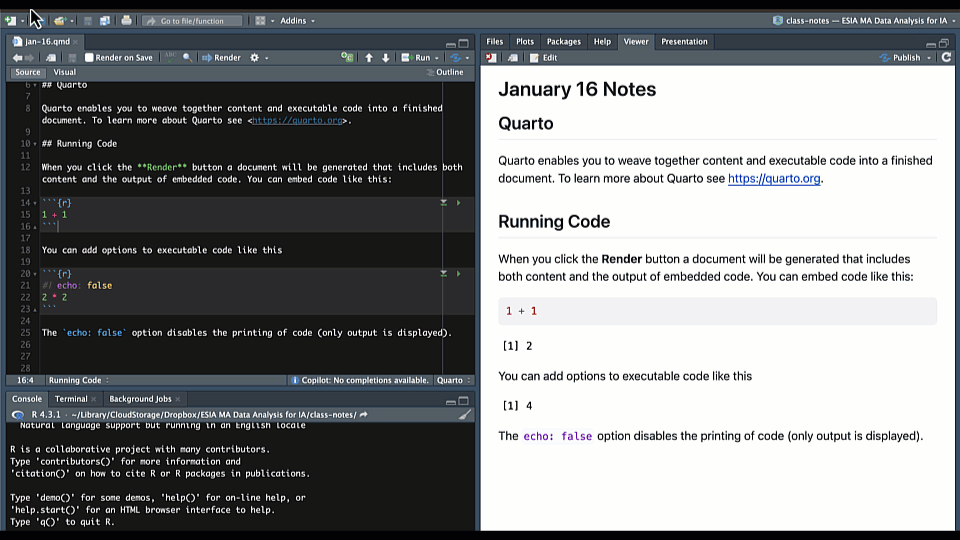This screenshot has height=540, width=960.
Task: Open the Addins dropdown
Action: click(297, 20)
